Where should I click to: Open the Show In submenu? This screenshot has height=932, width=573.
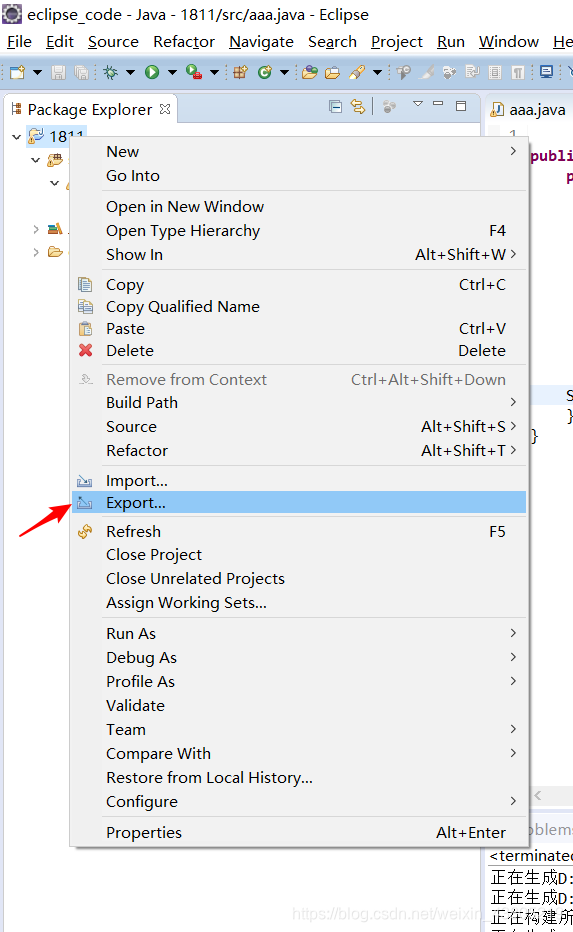click(x=299, y=254)
